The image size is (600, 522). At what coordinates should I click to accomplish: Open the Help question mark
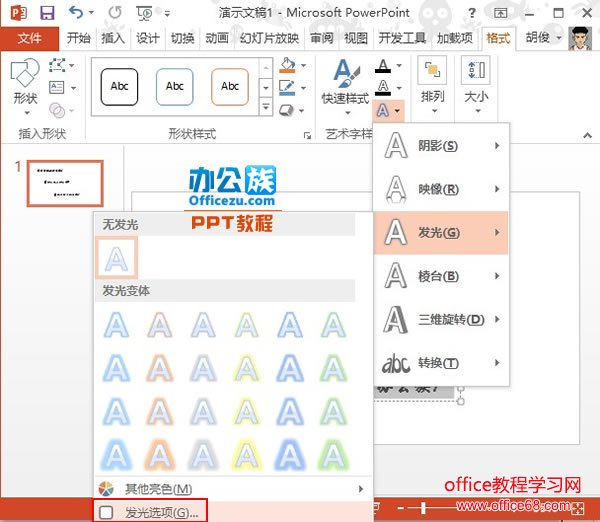pos(472,13)
